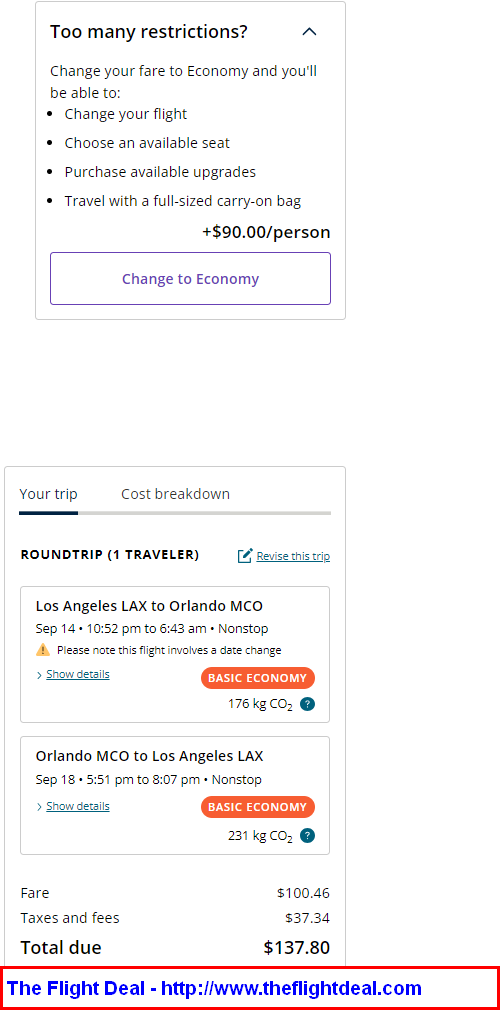
Task: Collapse the 'Too many restrictions?' chevron
Action: [x=310, y=32]
